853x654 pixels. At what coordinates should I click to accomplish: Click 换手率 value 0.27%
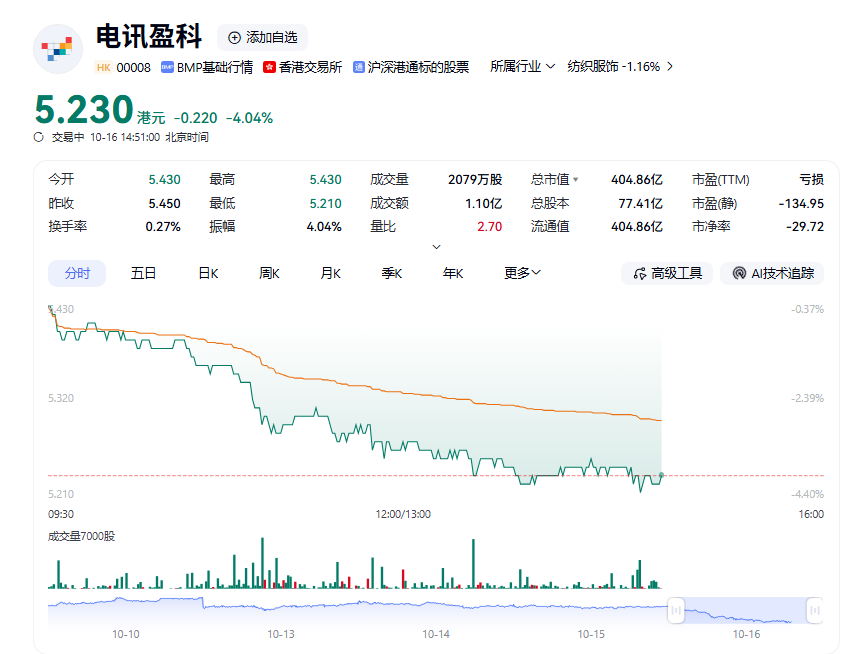pos(163,226)
